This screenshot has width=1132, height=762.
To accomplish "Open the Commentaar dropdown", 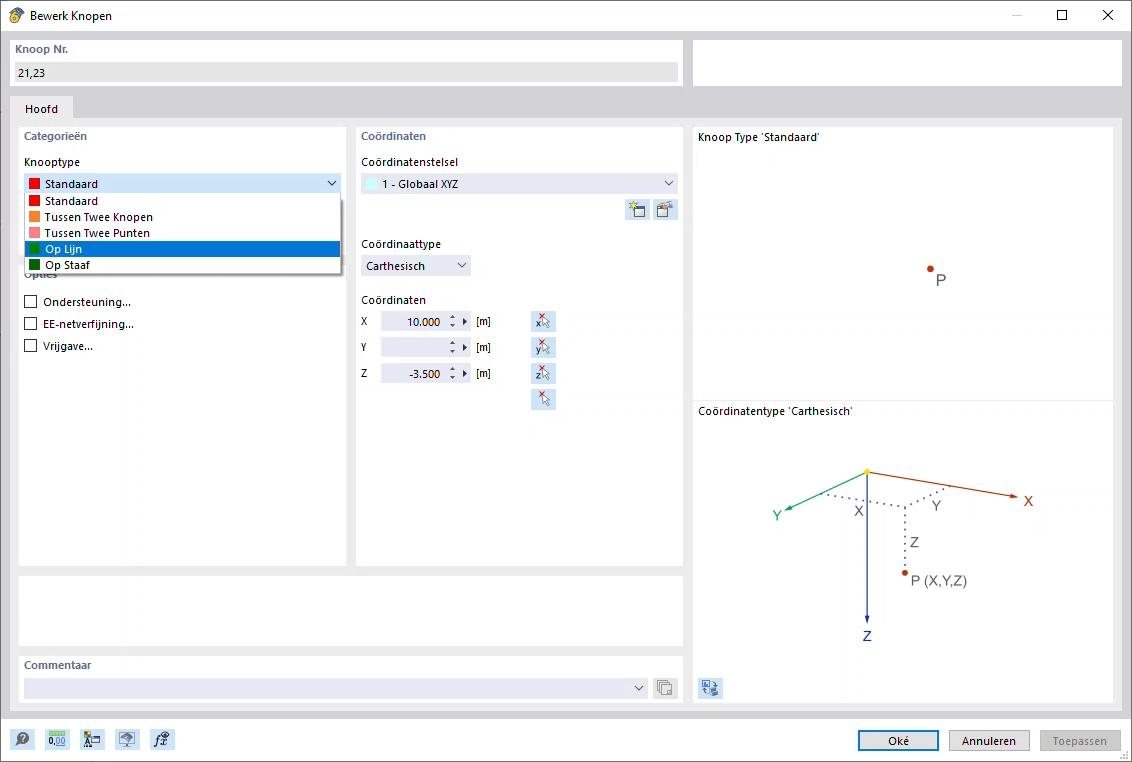I will pos(639,688).
